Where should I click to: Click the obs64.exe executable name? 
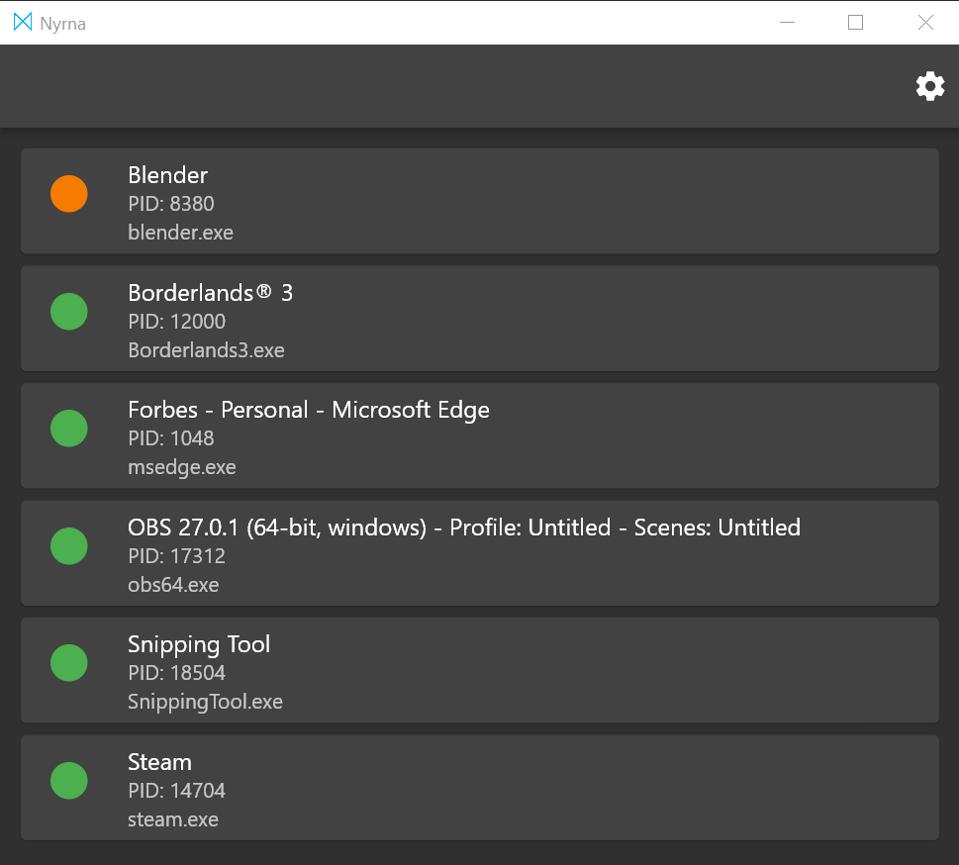[x=173, y=584]
